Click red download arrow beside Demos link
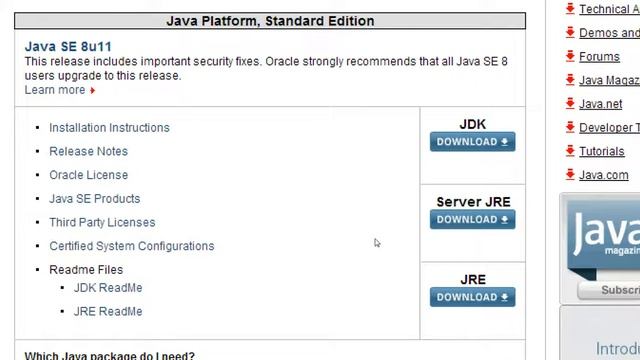640x360 pixels. (570, 32)
